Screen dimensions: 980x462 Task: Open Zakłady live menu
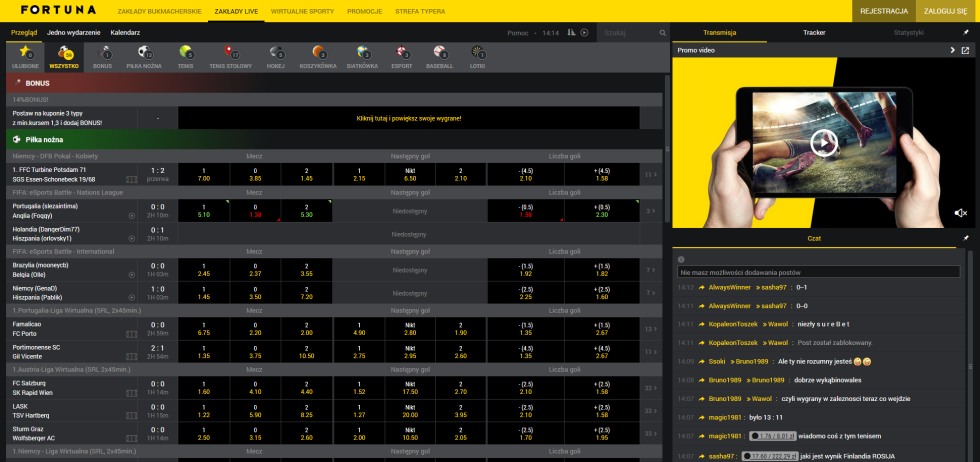coord(236,11)
